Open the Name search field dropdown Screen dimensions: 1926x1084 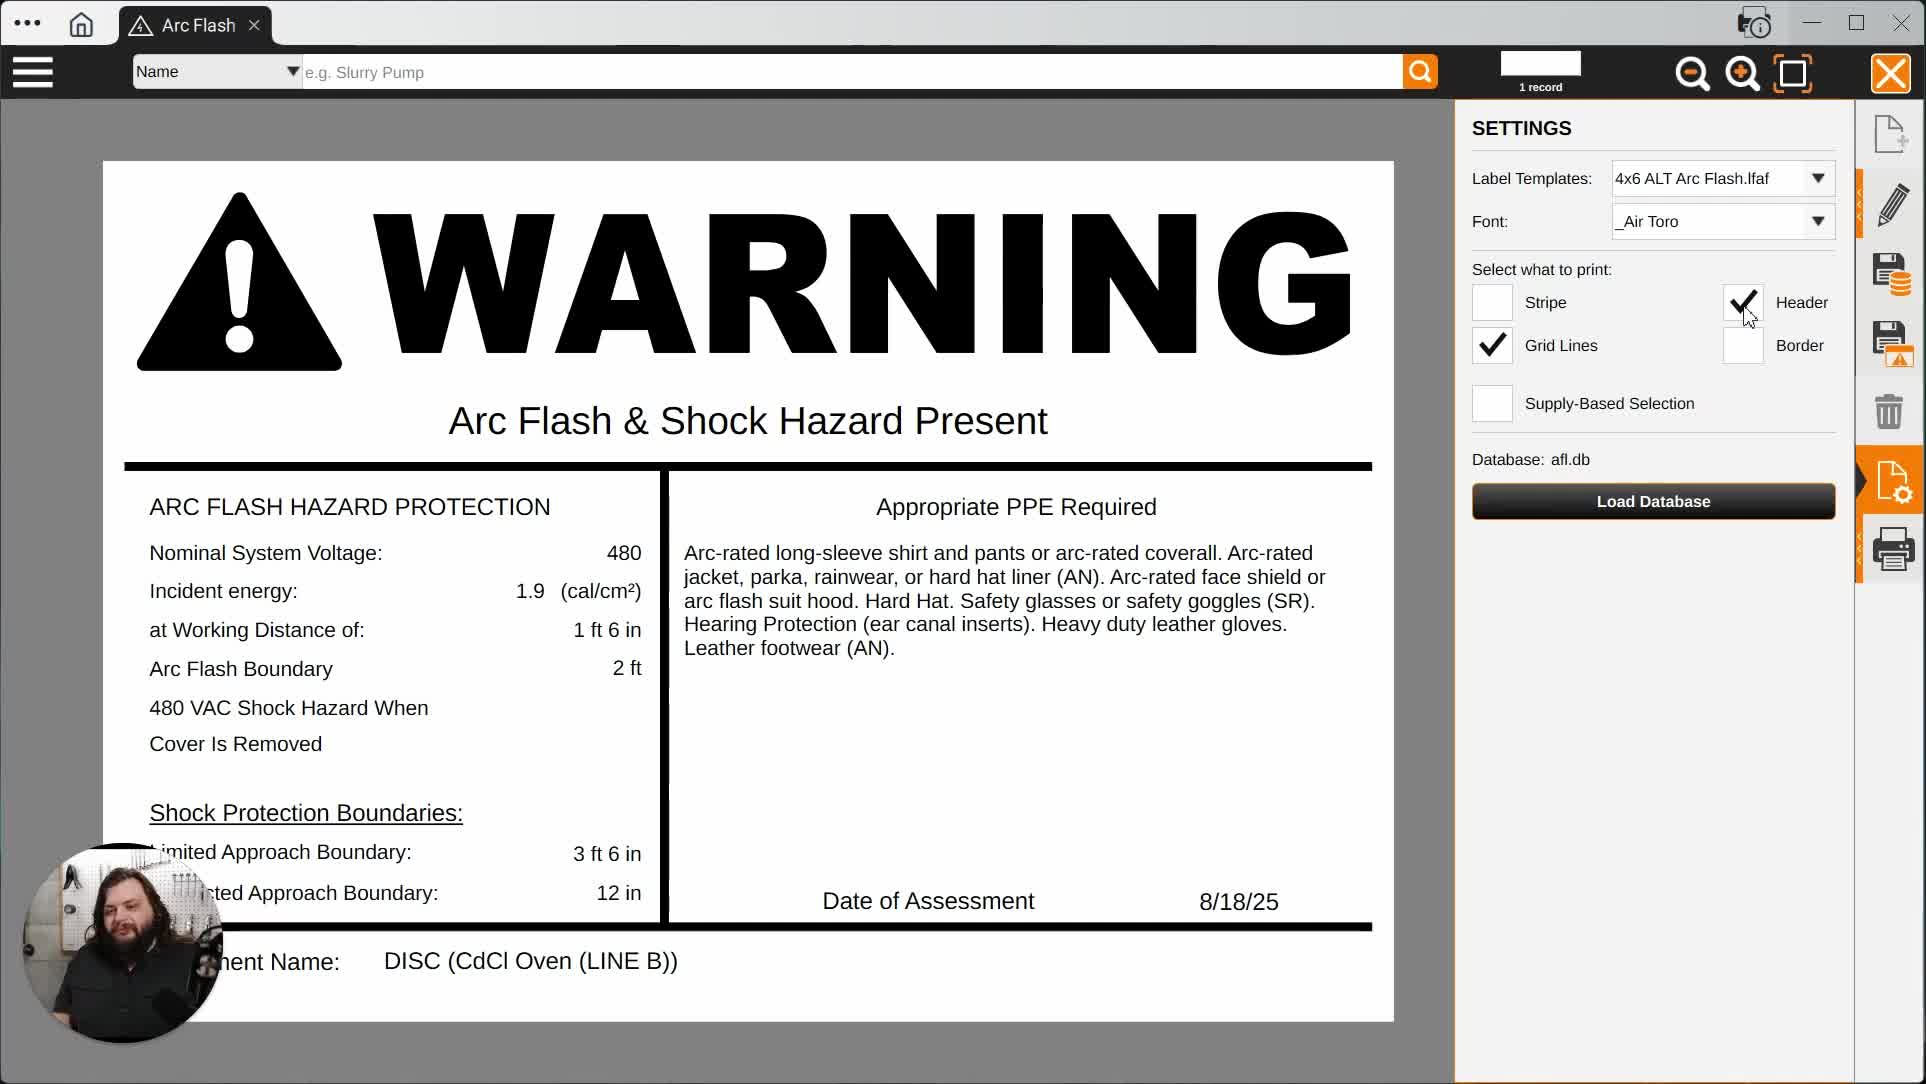(x=217, y=72)
